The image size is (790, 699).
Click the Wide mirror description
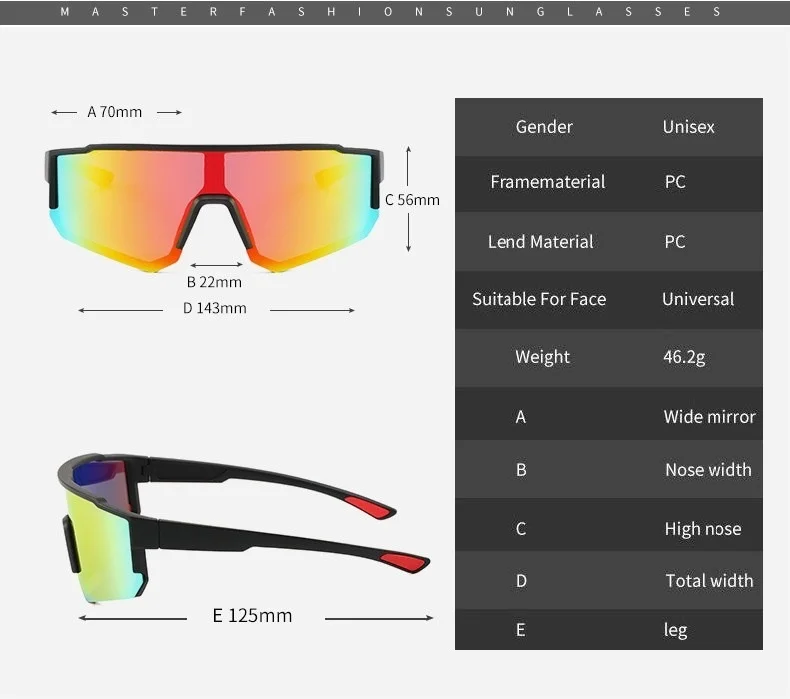[x=709, y=417]
